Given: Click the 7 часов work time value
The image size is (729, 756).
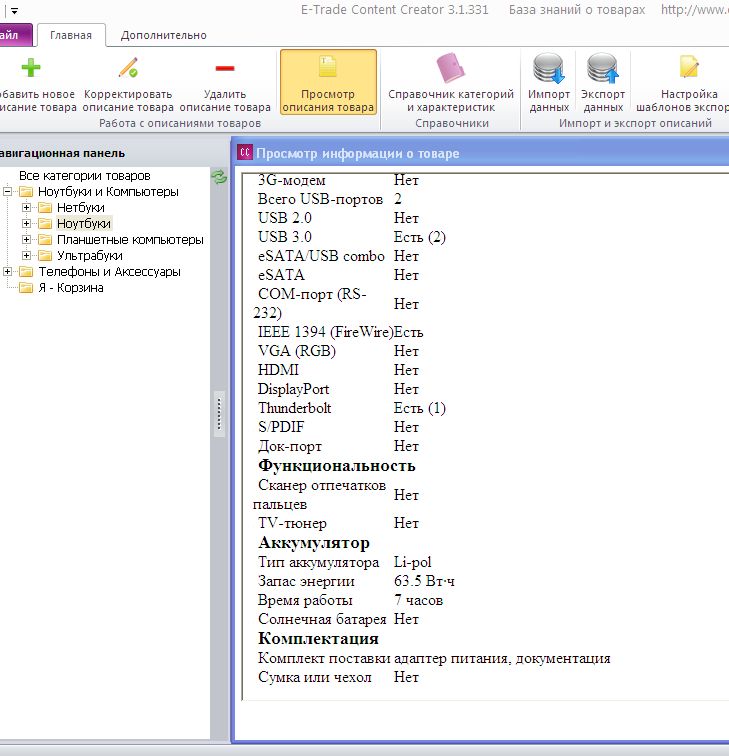Looking at the screenshot, I should pos(418,600).
